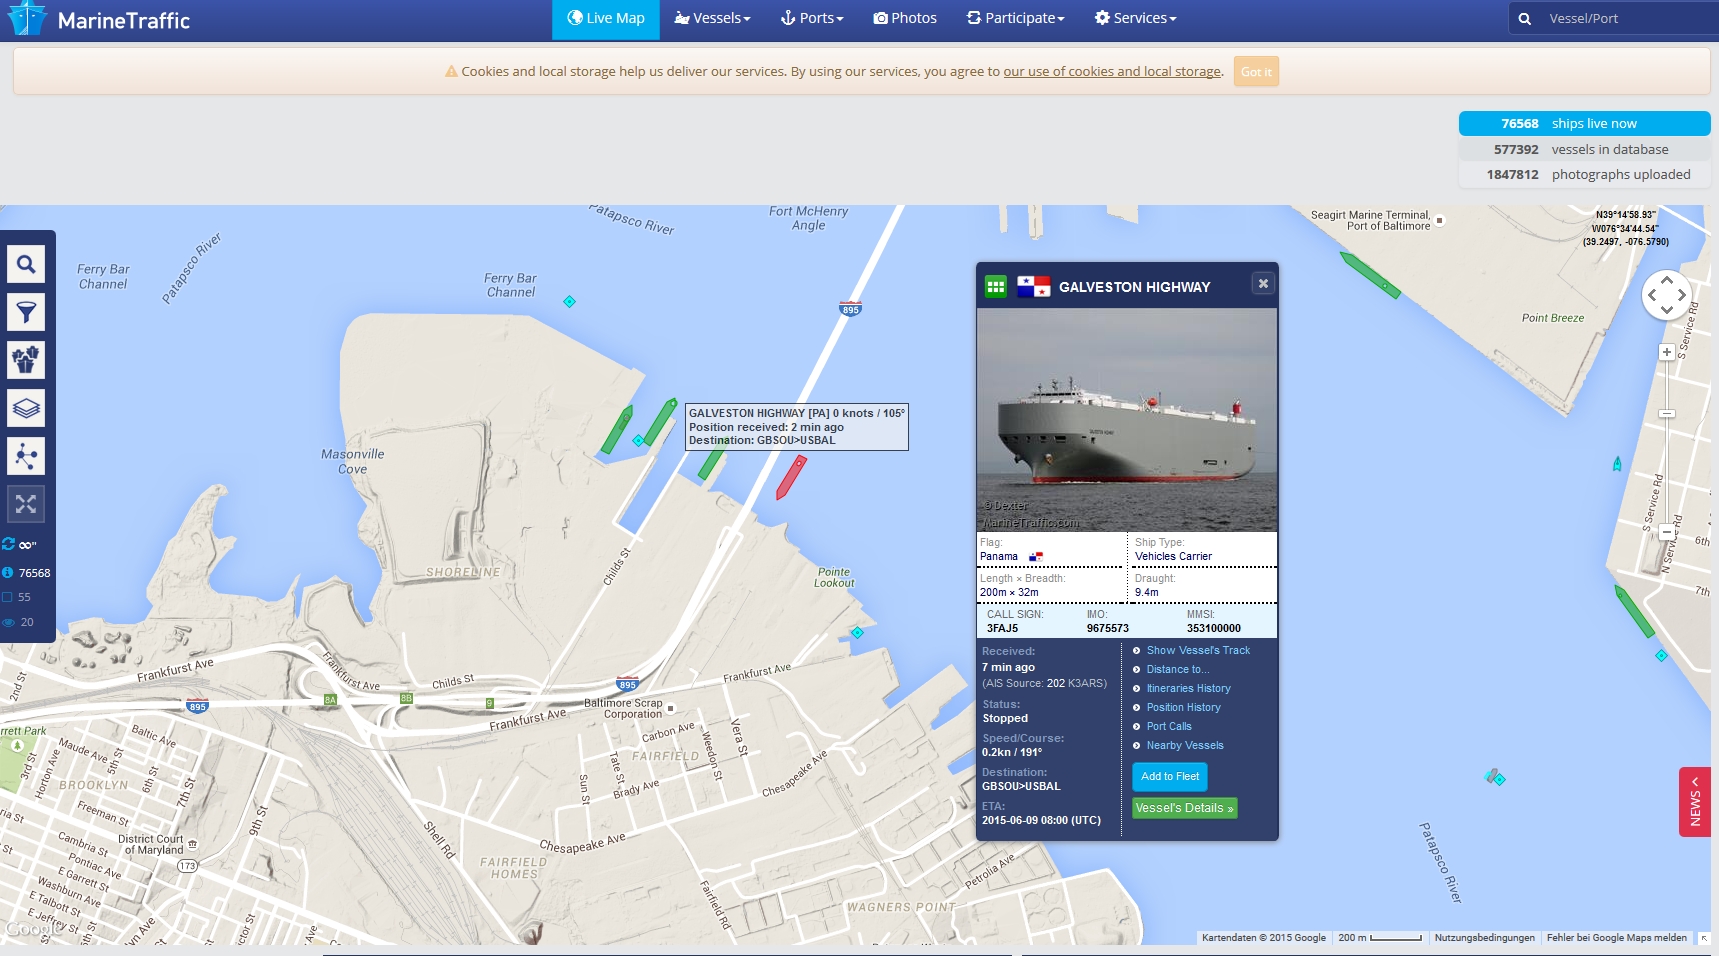The width and height of the screenshot is (1719, 956).
Task: Click the info icon beside 76568
Action: point(8,573)
